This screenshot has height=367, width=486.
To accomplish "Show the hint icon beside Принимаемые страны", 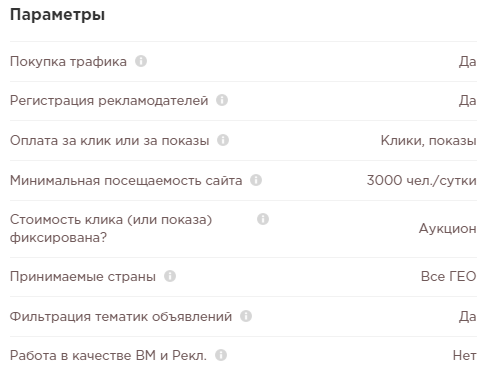I will [x=170, y=276].
